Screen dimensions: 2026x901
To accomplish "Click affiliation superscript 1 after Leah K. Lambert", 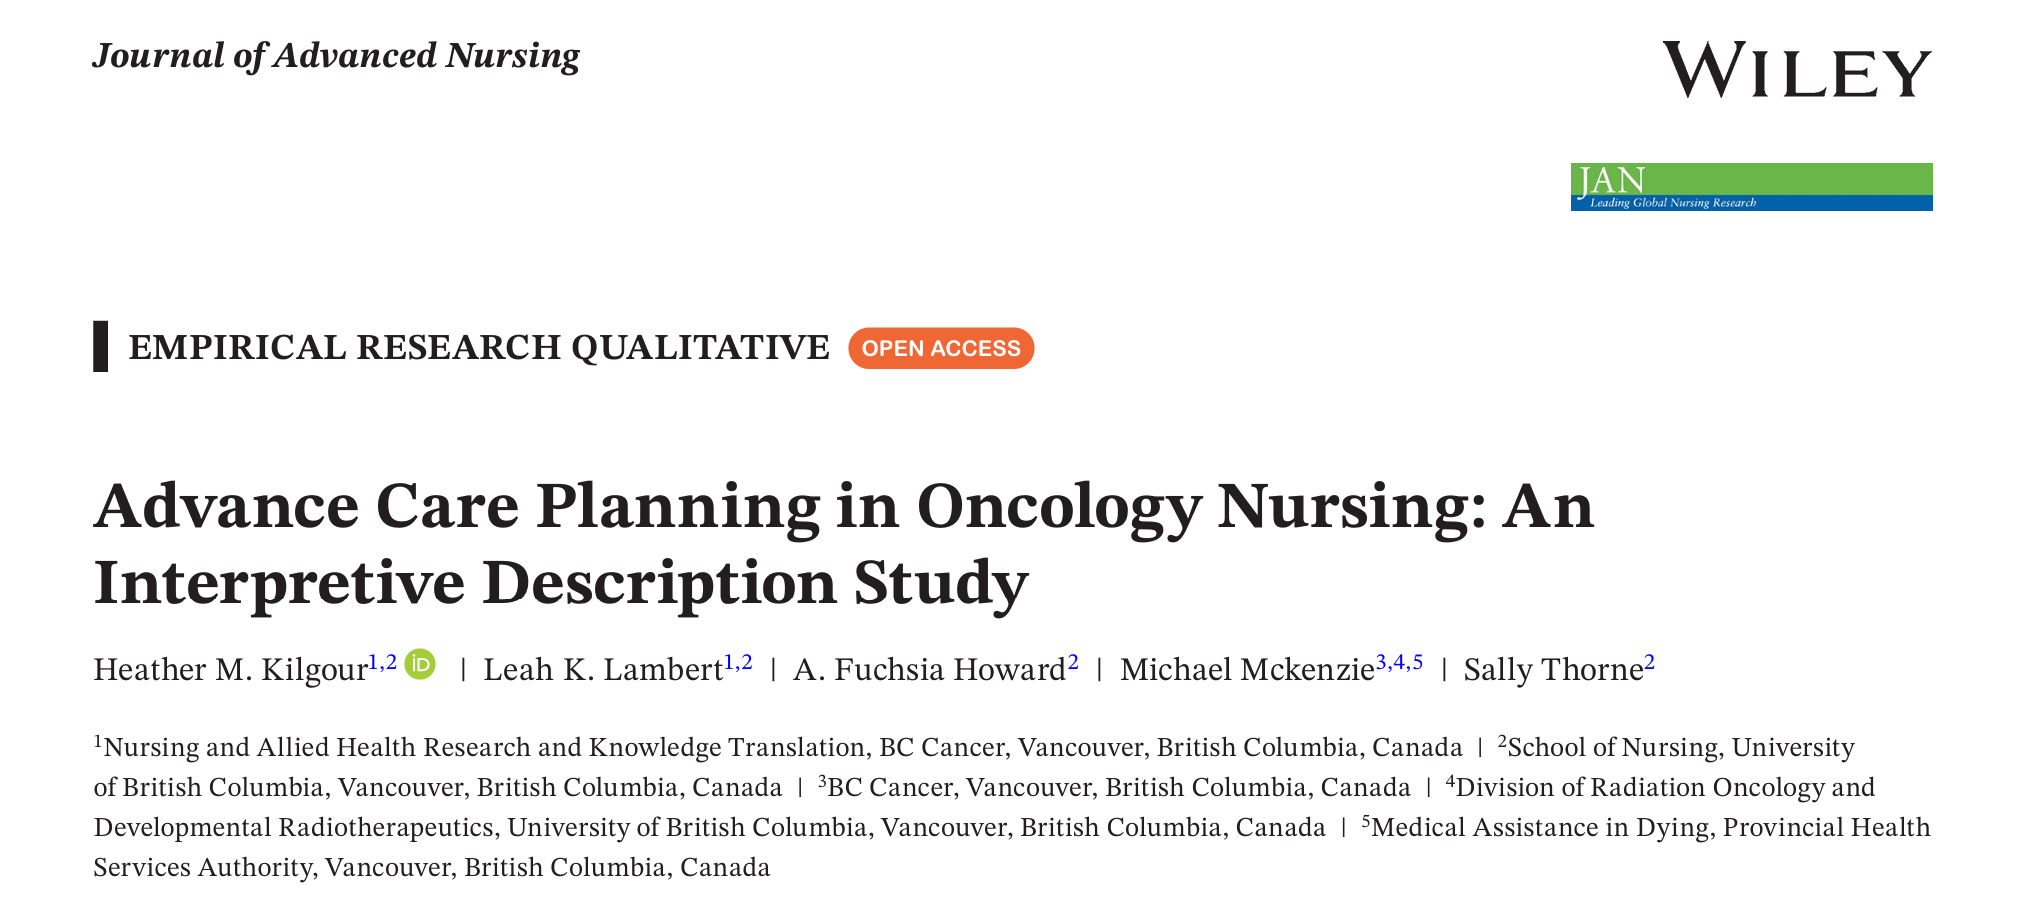I will click(729, 662).
